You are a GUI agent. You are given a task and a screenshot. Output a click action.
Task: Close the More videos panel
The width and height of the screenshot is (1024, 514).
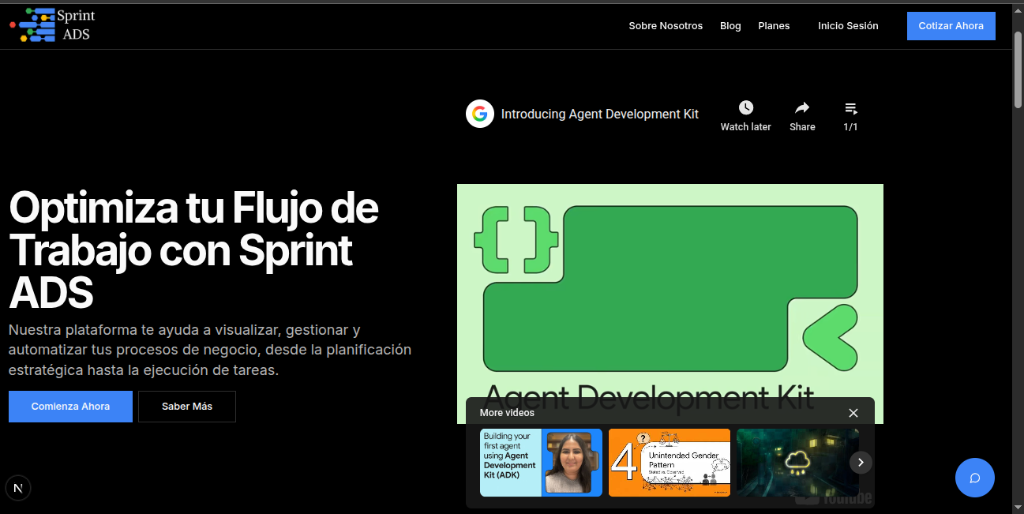pyautogui.click(x=853, y=413)
